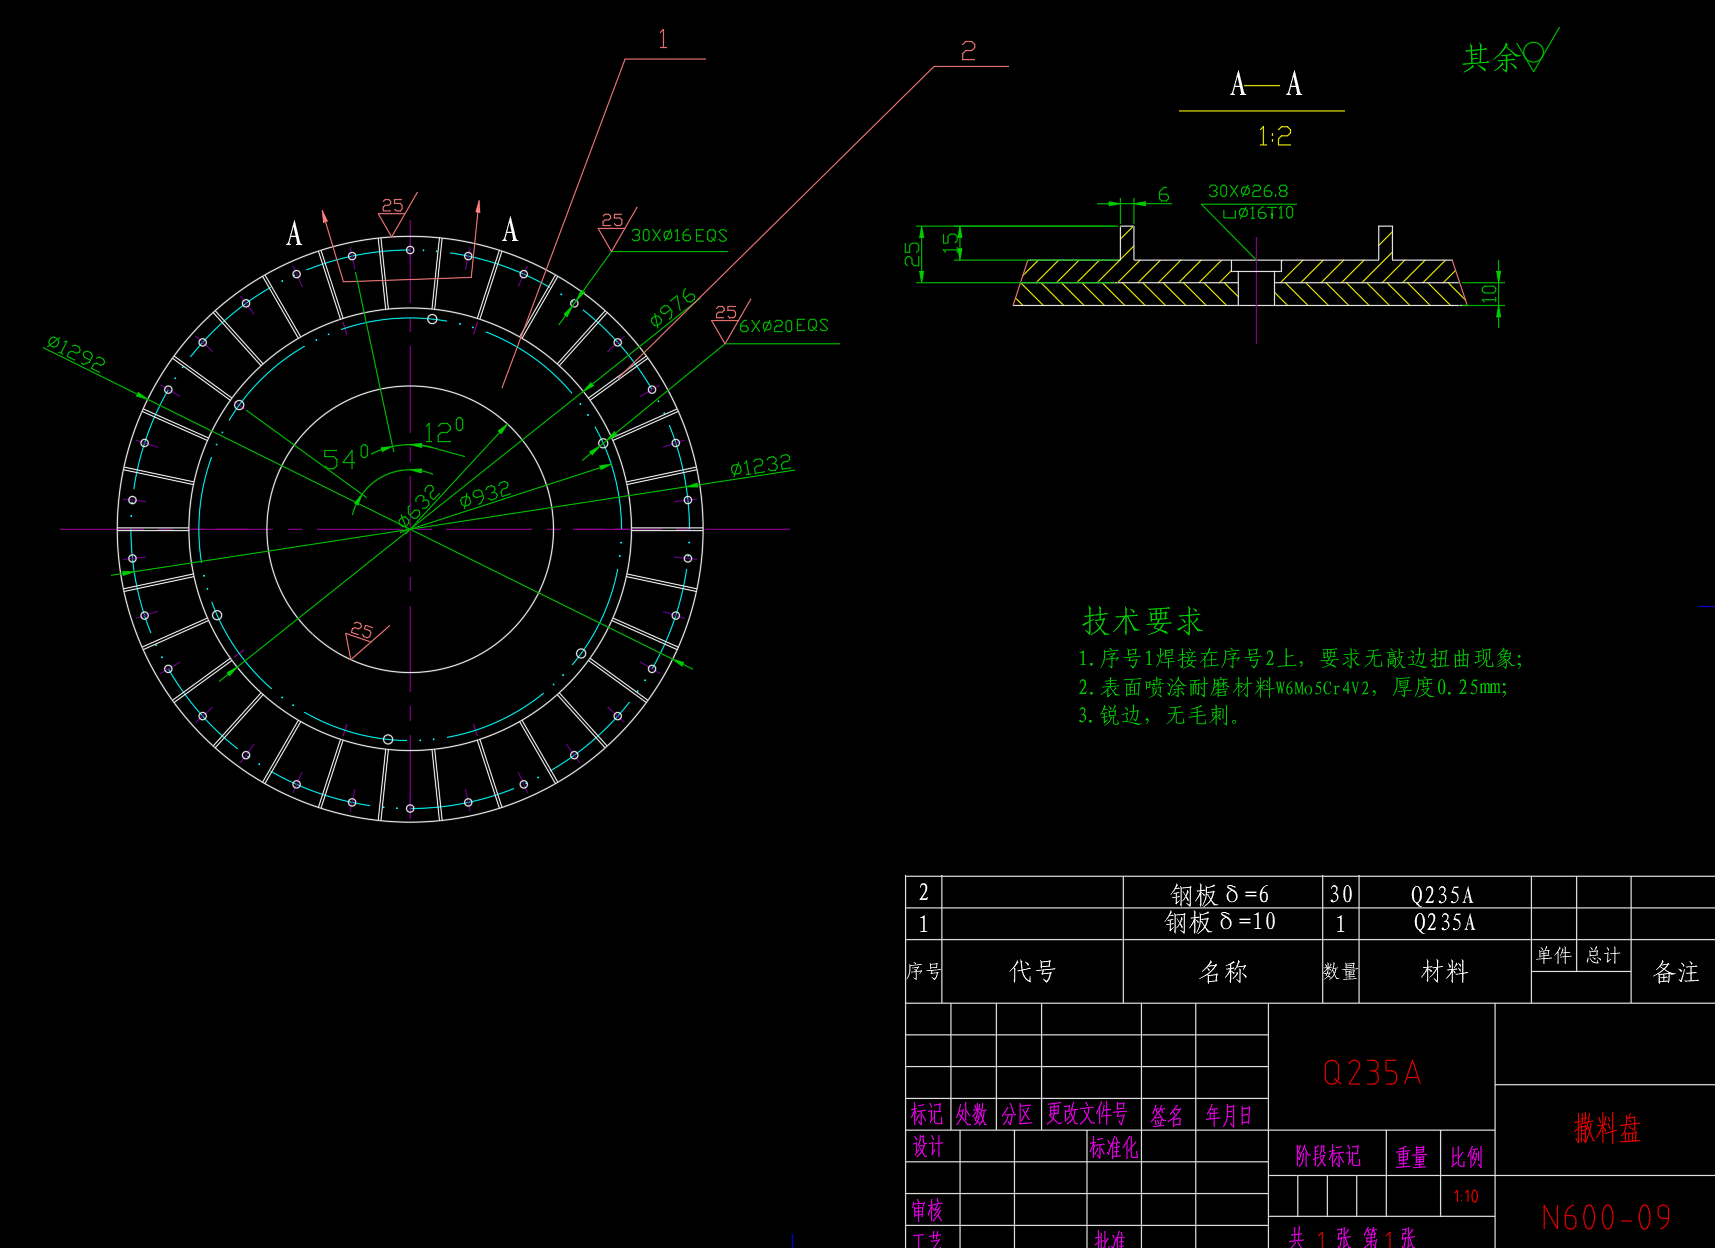The width and height of the screenshot is (1715, 1248).
Task: Click the 6Xø20EQS hole annotation
Action: point(784,326)
